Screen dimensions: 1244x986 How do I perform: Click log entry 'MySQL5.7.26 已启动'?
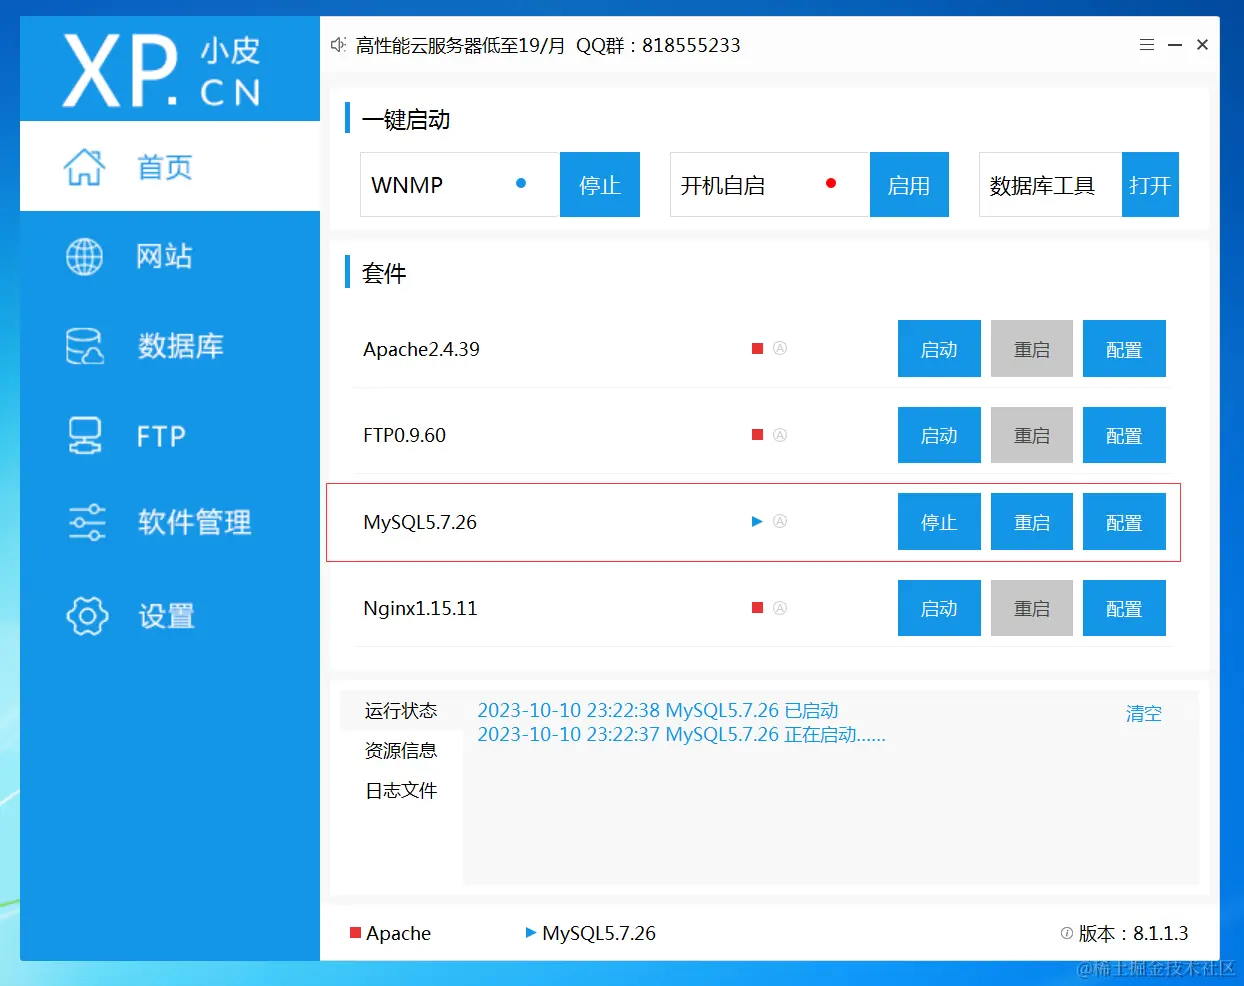click(x=658, y=710)
